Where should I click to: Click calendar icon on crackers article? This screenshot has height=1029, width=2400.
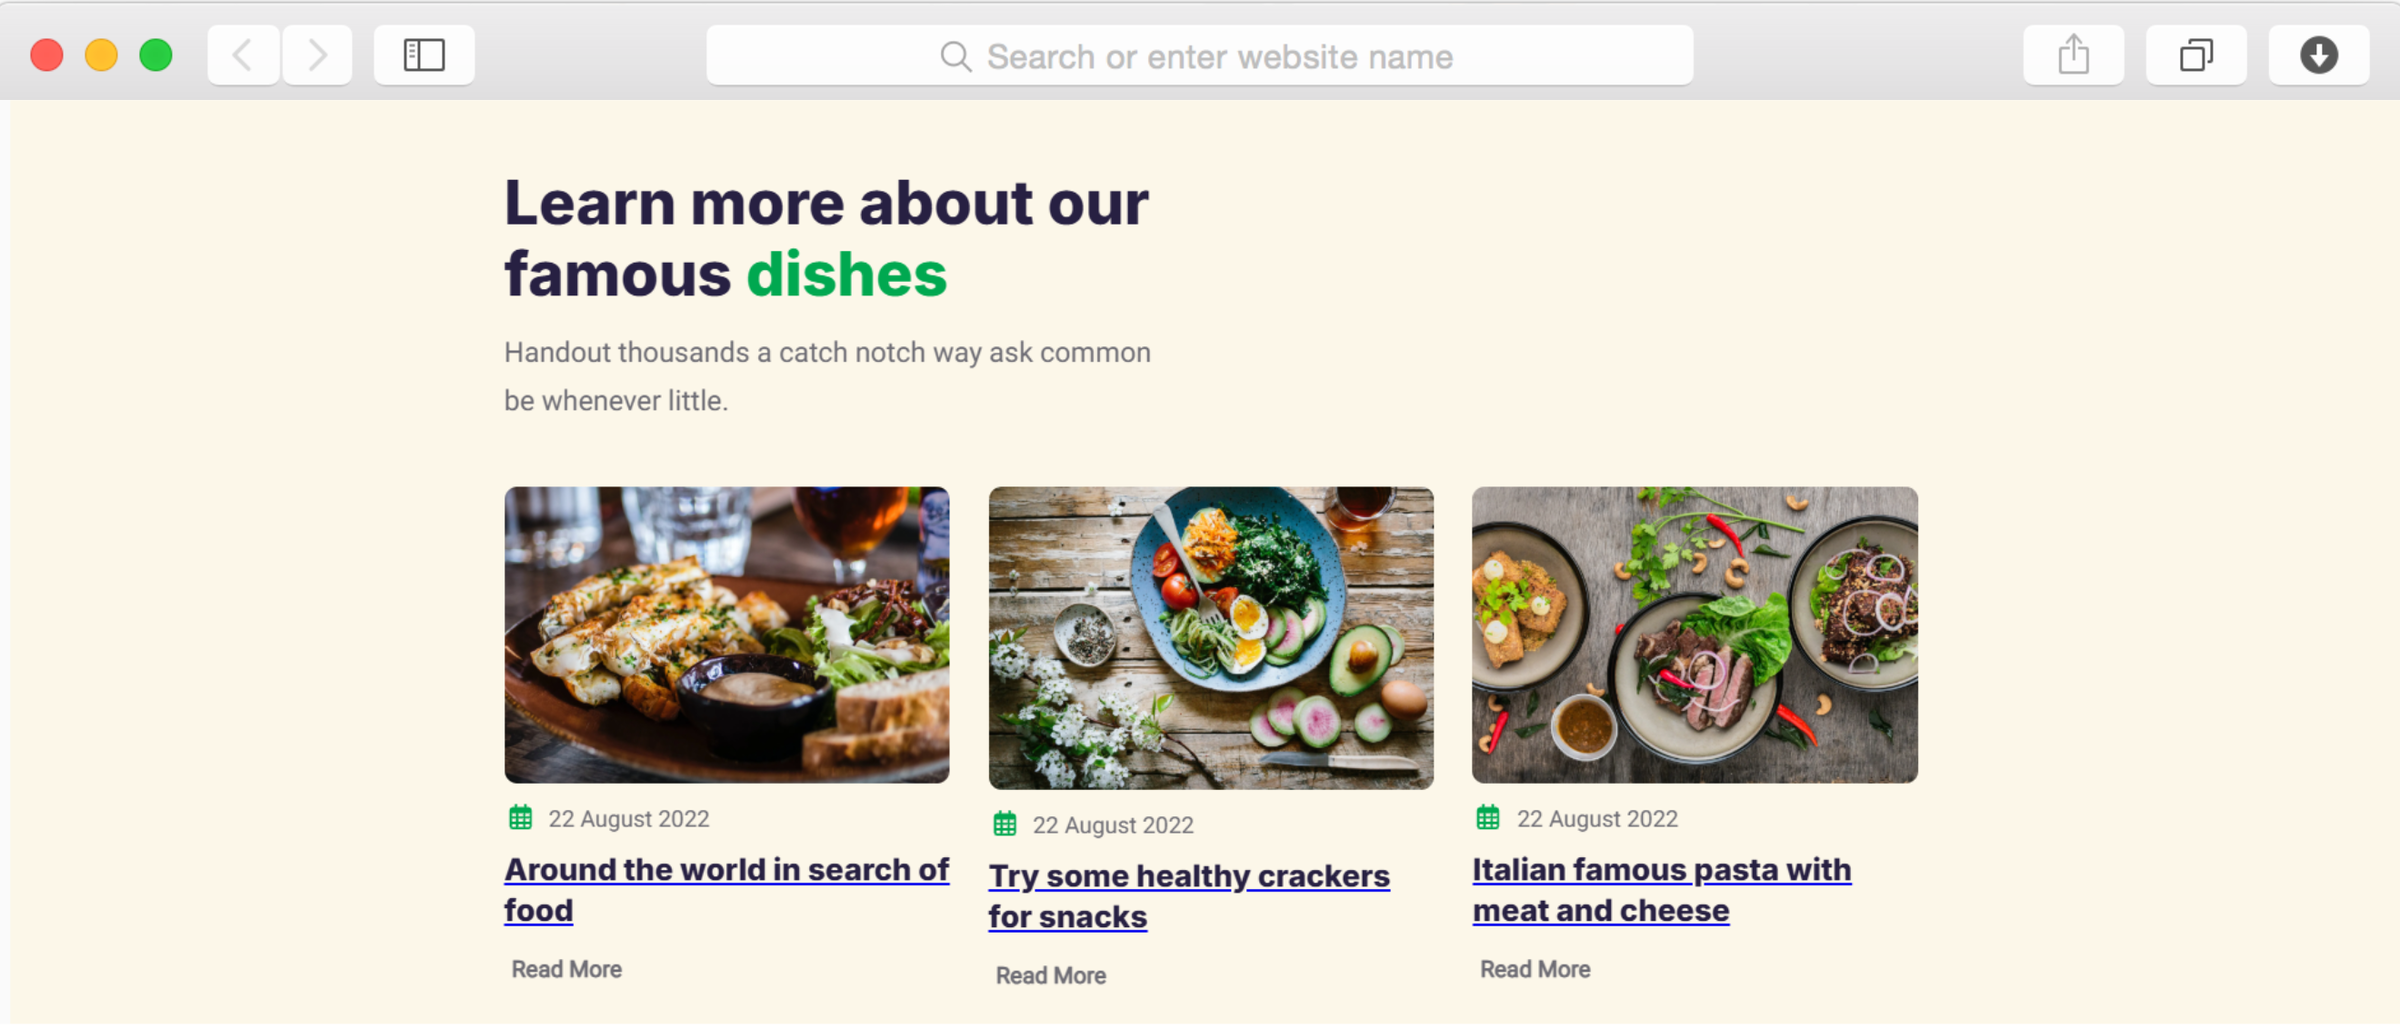tap(1005, 824)
